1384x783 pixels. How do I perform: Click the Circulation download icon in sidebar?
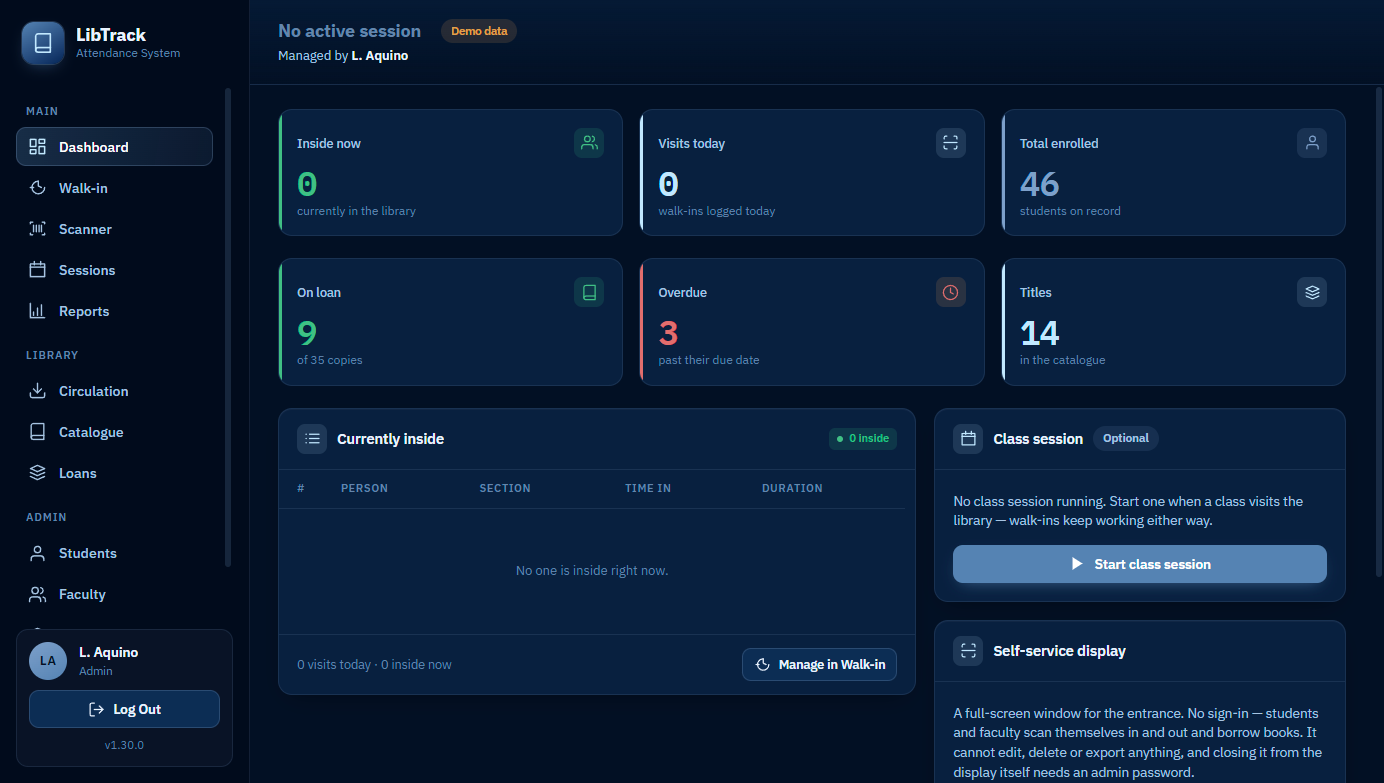tap(38, 391)
